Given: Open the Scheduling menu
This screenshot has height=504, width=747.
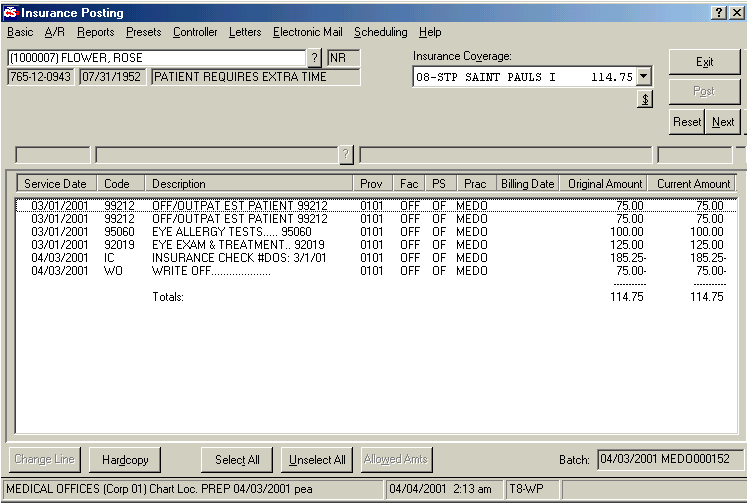Looking at the screenshot, I should coord(380,32).
